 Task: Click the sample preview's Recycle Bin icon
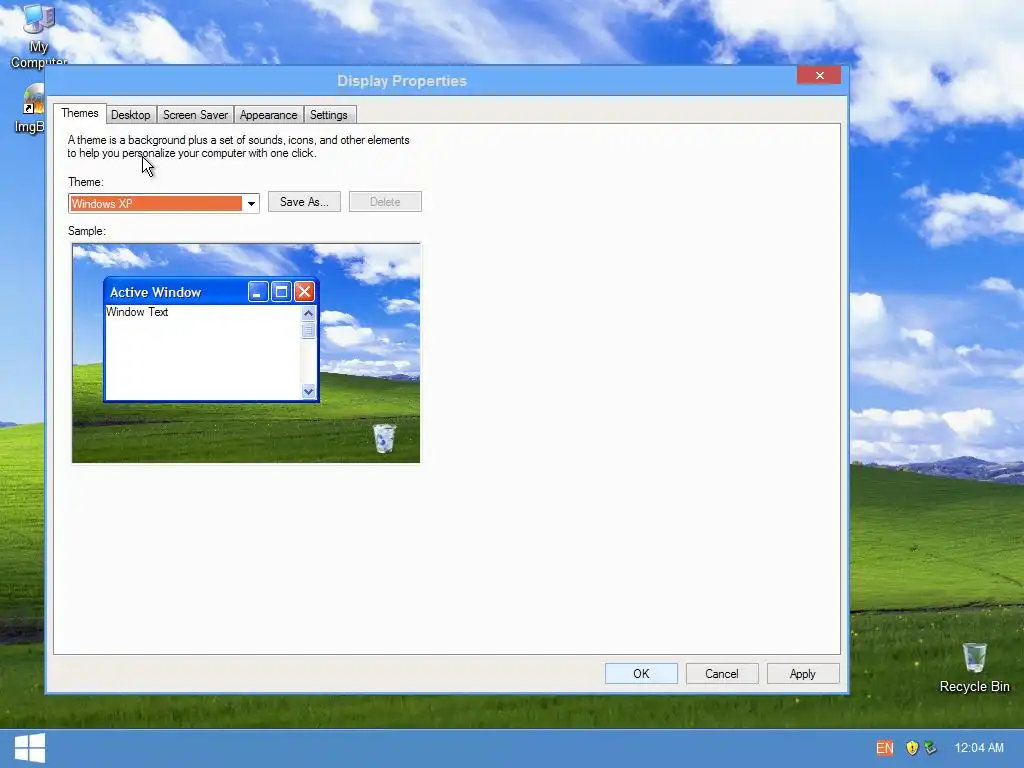[384, 438]
